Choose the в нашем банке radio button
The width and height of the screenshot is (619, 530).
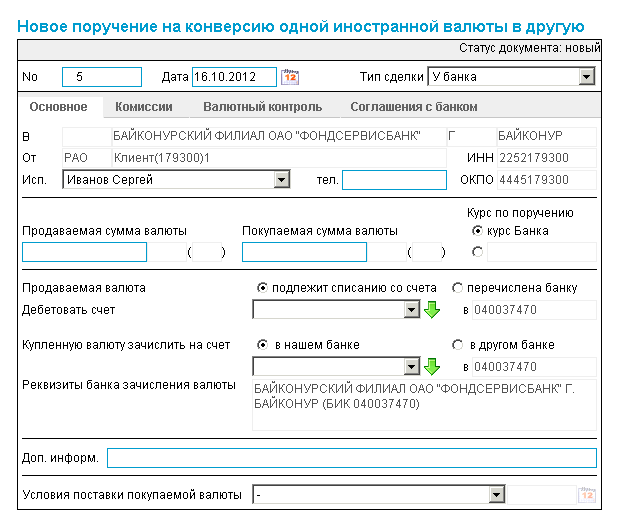262,345
